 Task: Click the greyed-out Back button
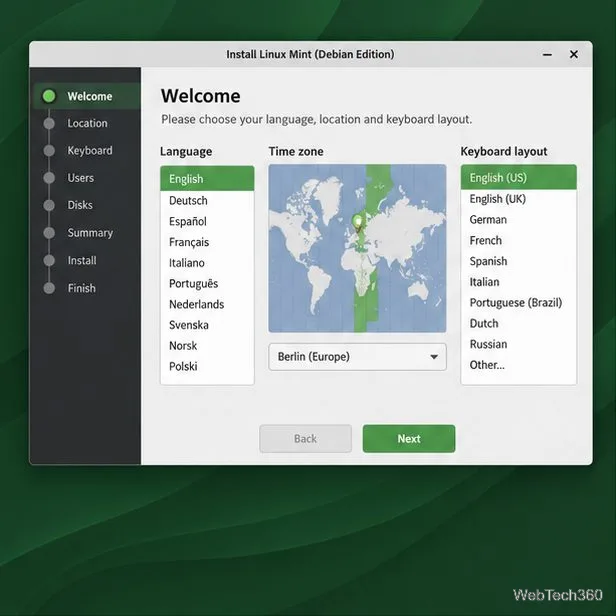pyautogui.click(x=305, y=438)
